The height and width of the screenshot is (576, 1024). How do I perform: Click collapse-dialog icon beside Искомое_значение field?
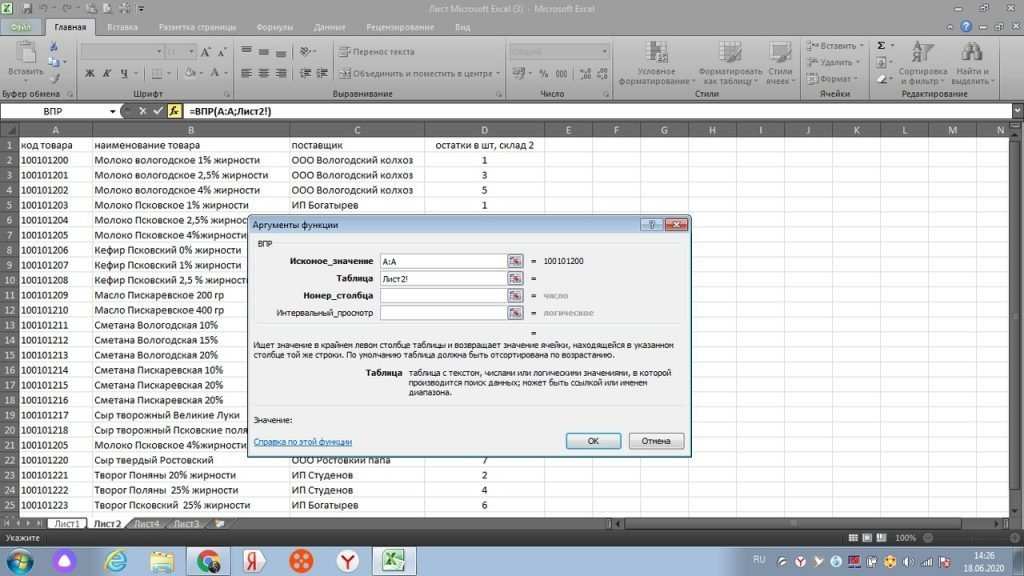coord(516,261)
